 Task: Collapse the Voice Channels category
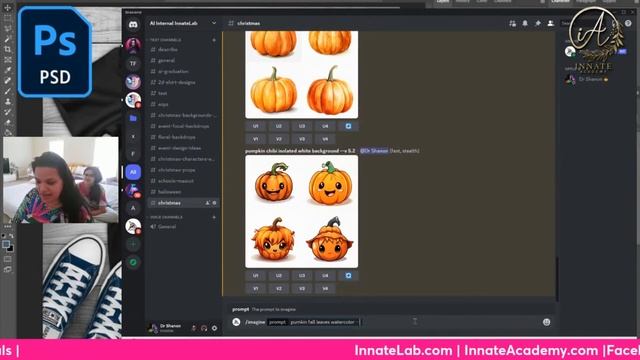166,217
